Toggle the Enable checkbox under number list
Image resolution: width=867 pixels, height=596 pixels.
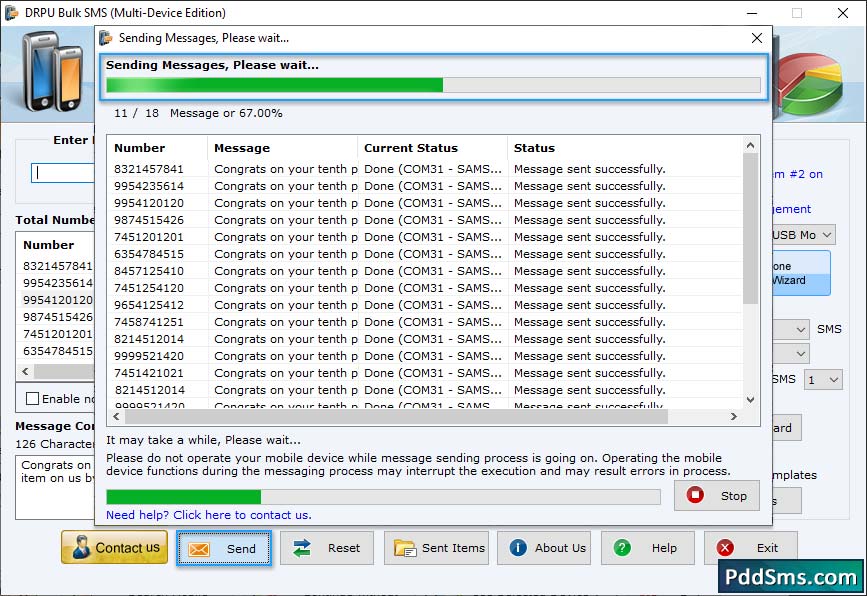pyautogui.click(x=33, y=399)
